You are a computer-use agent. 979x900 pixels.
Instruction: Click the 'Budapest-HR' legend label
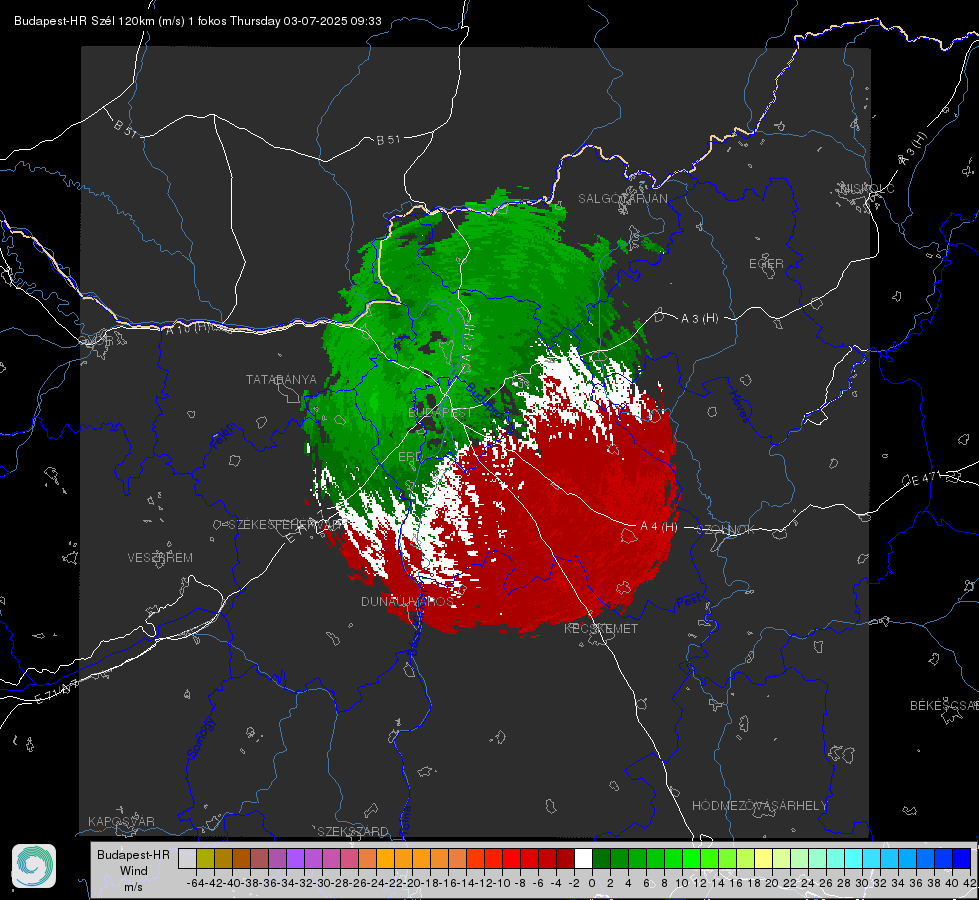click(133, 854)
